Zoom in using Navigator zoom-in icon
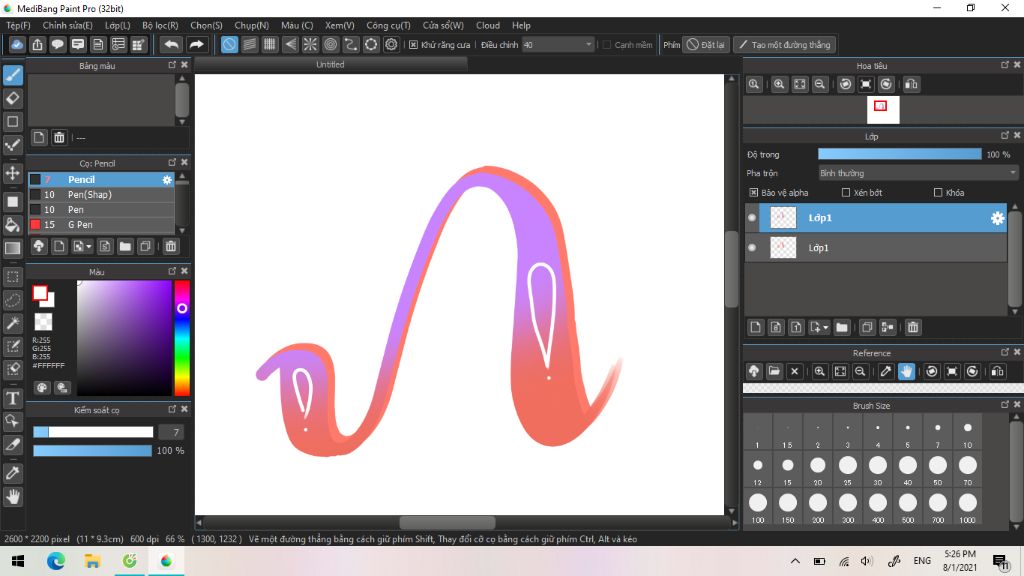The height and width of the screenshot is (576, 1024). coord(779,84)
